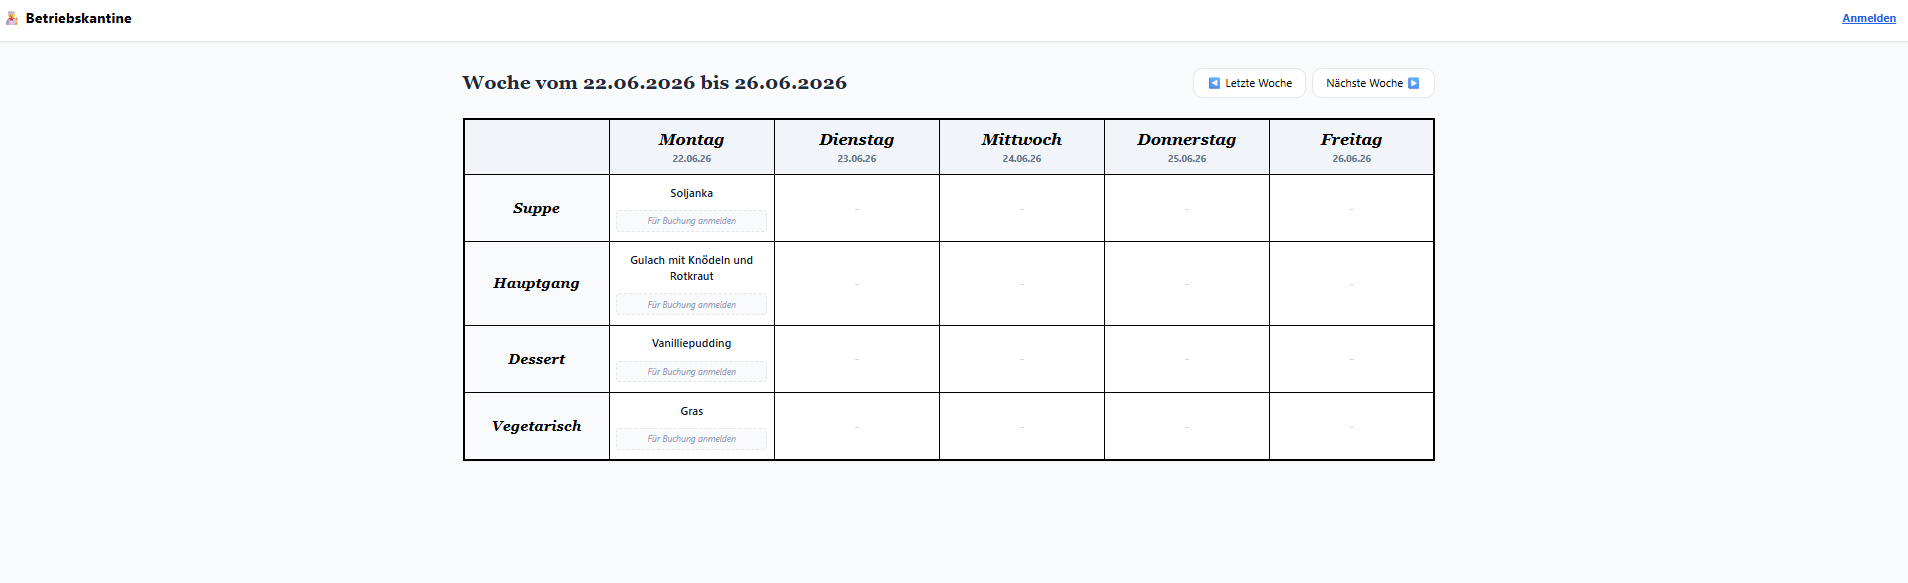Click the Betriebskantine logo icon
The width and height of the screenshot is (1908, 583).
pos(12,18)
